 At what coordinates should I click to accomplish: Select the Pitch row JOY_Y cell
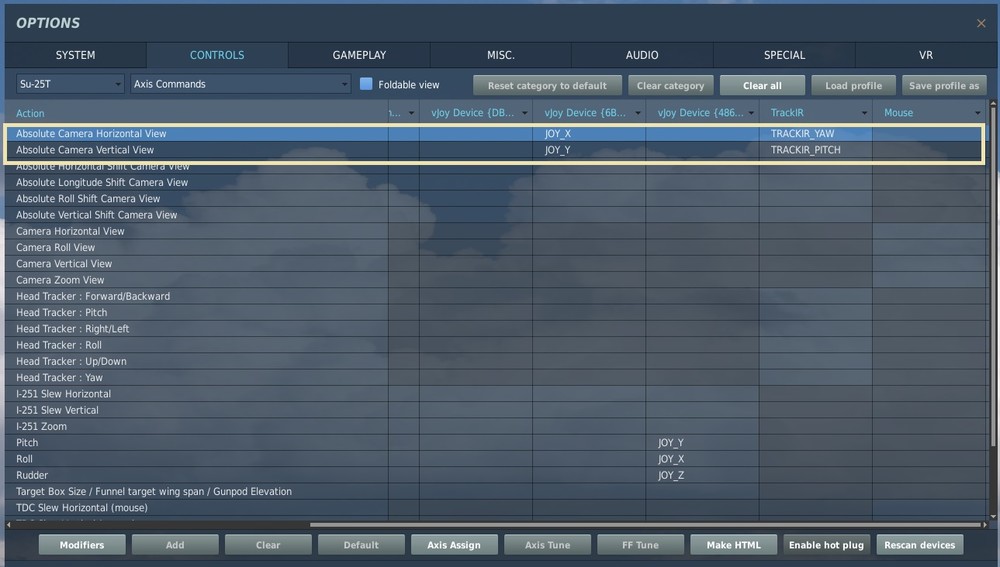[702, 443]
